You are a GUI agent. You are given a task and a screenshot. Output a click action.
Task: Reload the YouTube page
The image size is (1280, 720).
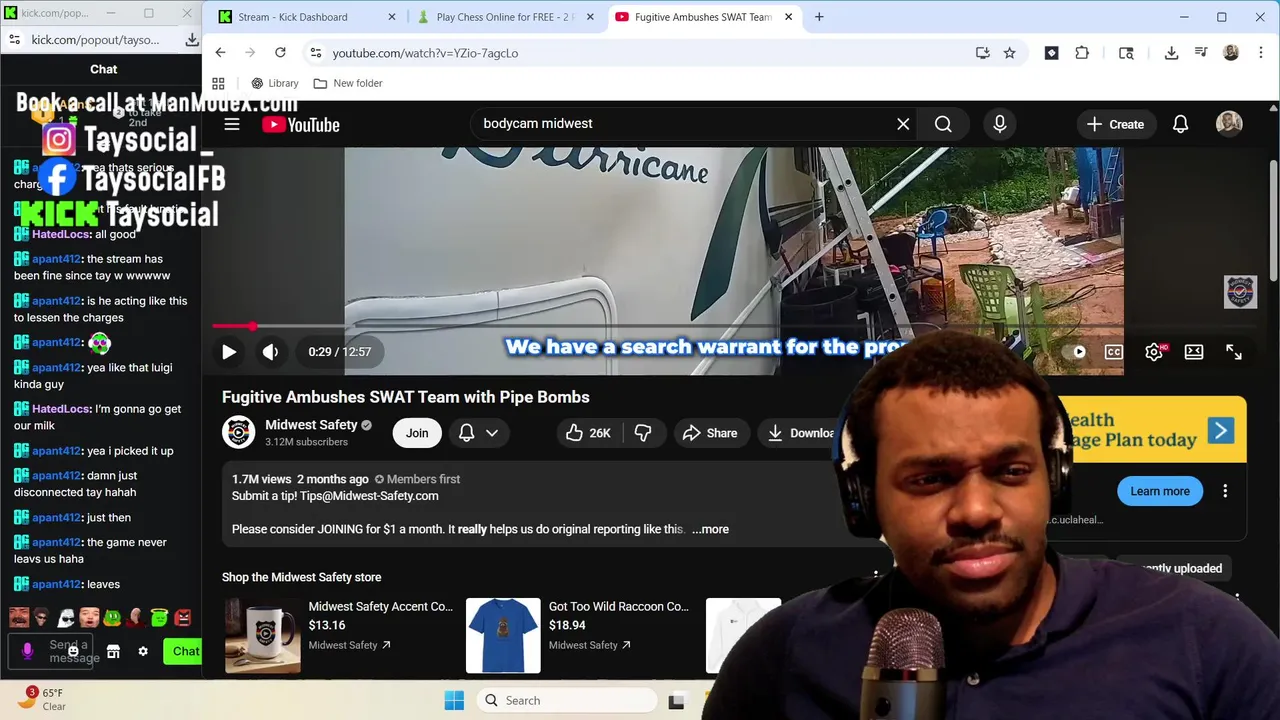point(281,53)
